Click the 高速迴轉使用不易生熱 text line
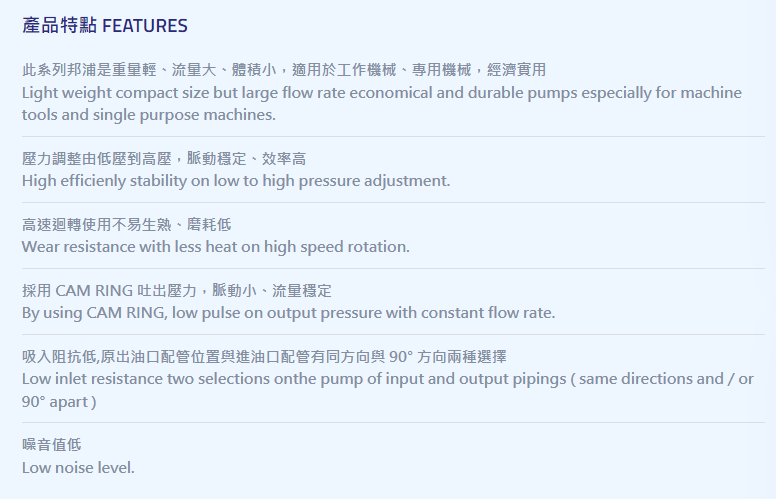The height and width of the screenshot is (499, 776). pos(127,225)
